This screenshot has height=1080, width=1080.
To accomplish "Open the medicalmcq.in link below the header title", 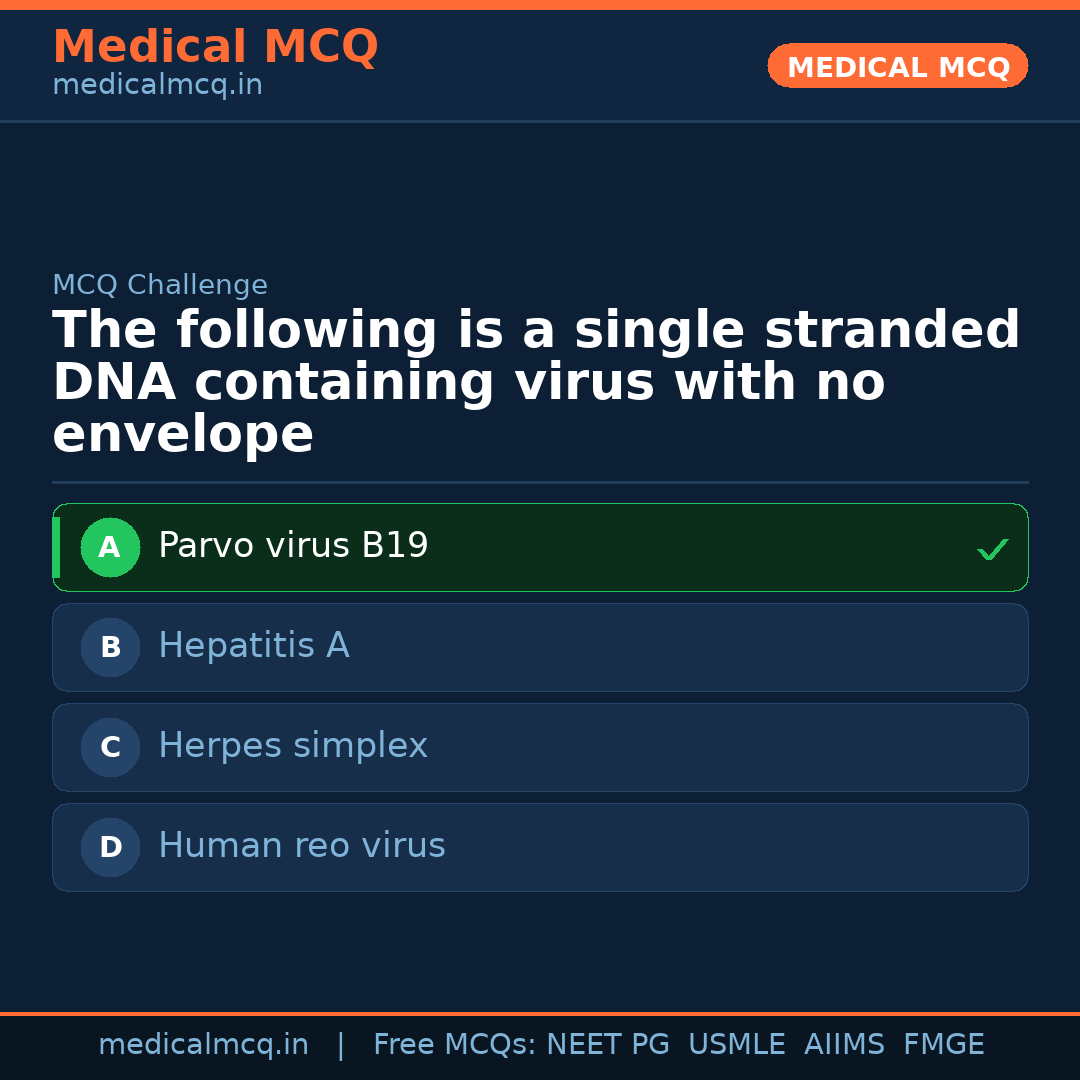I will 157,86.
